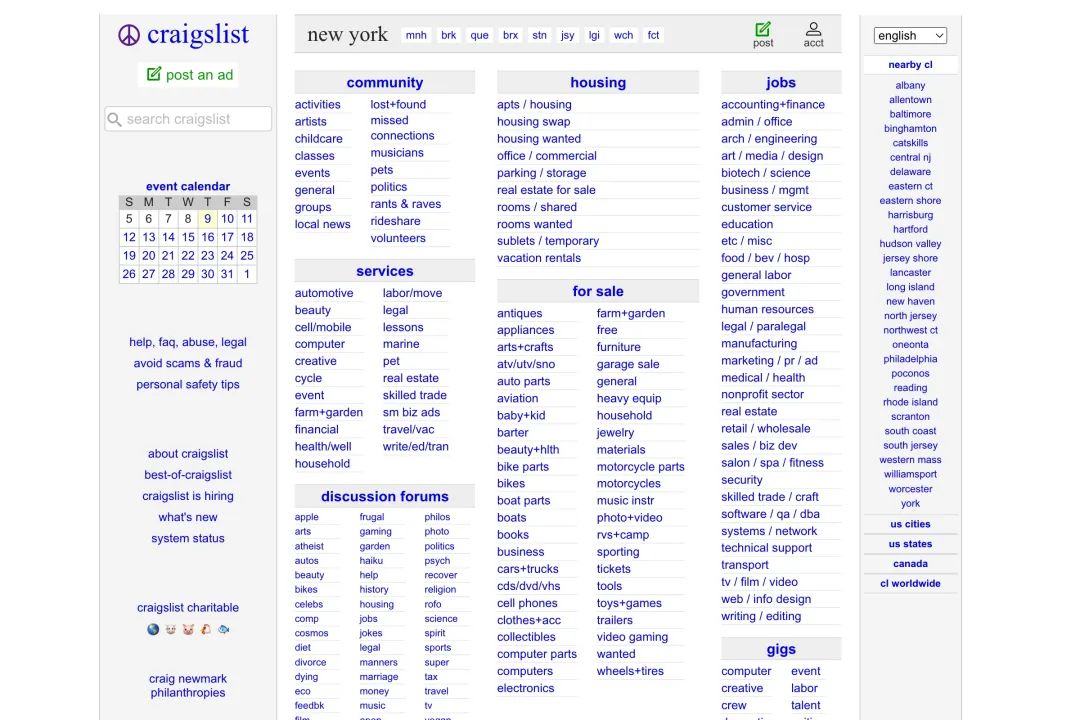Open the gigs section header

pyautogui.click(x=781, y=649)
